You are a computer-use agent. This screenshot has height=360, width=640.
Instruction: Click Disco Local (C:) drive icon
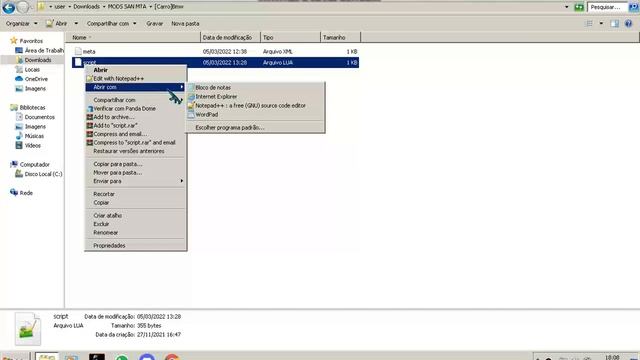point(19,174)
